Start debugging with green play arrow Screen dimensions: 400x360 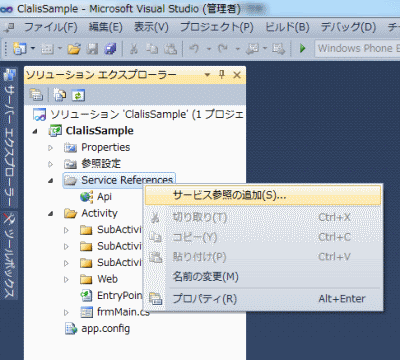pos(303,48)
